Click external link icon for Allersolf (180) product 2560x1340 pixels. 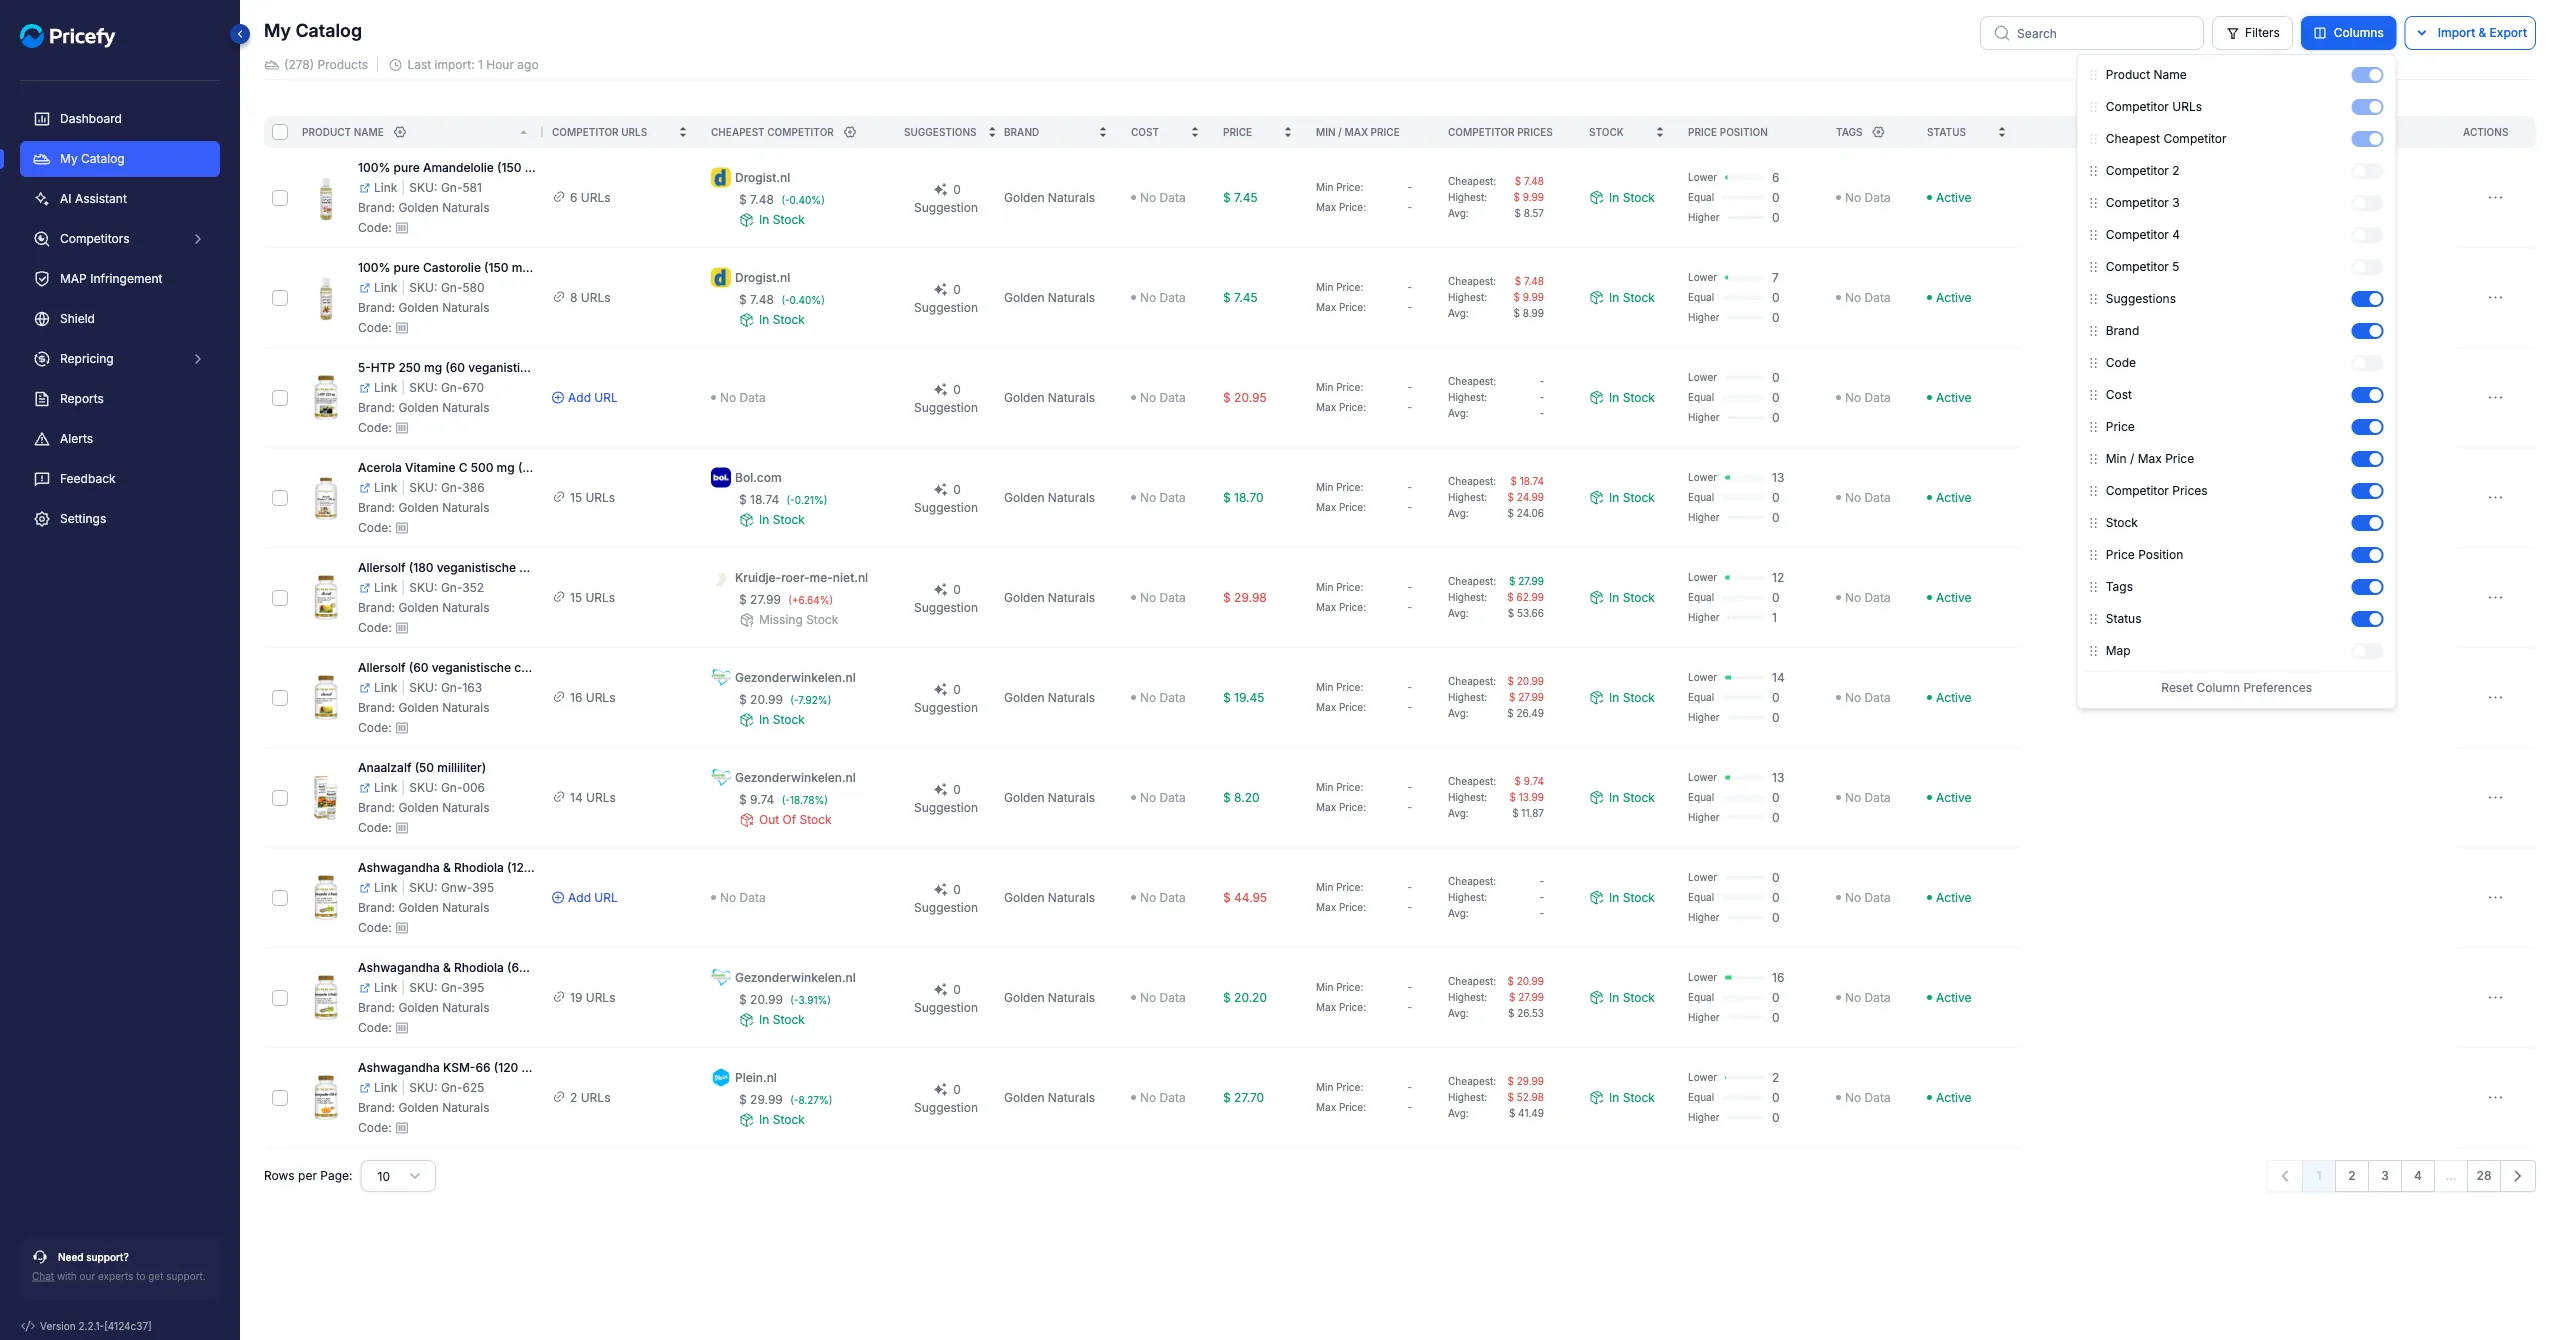click(365, 588)
